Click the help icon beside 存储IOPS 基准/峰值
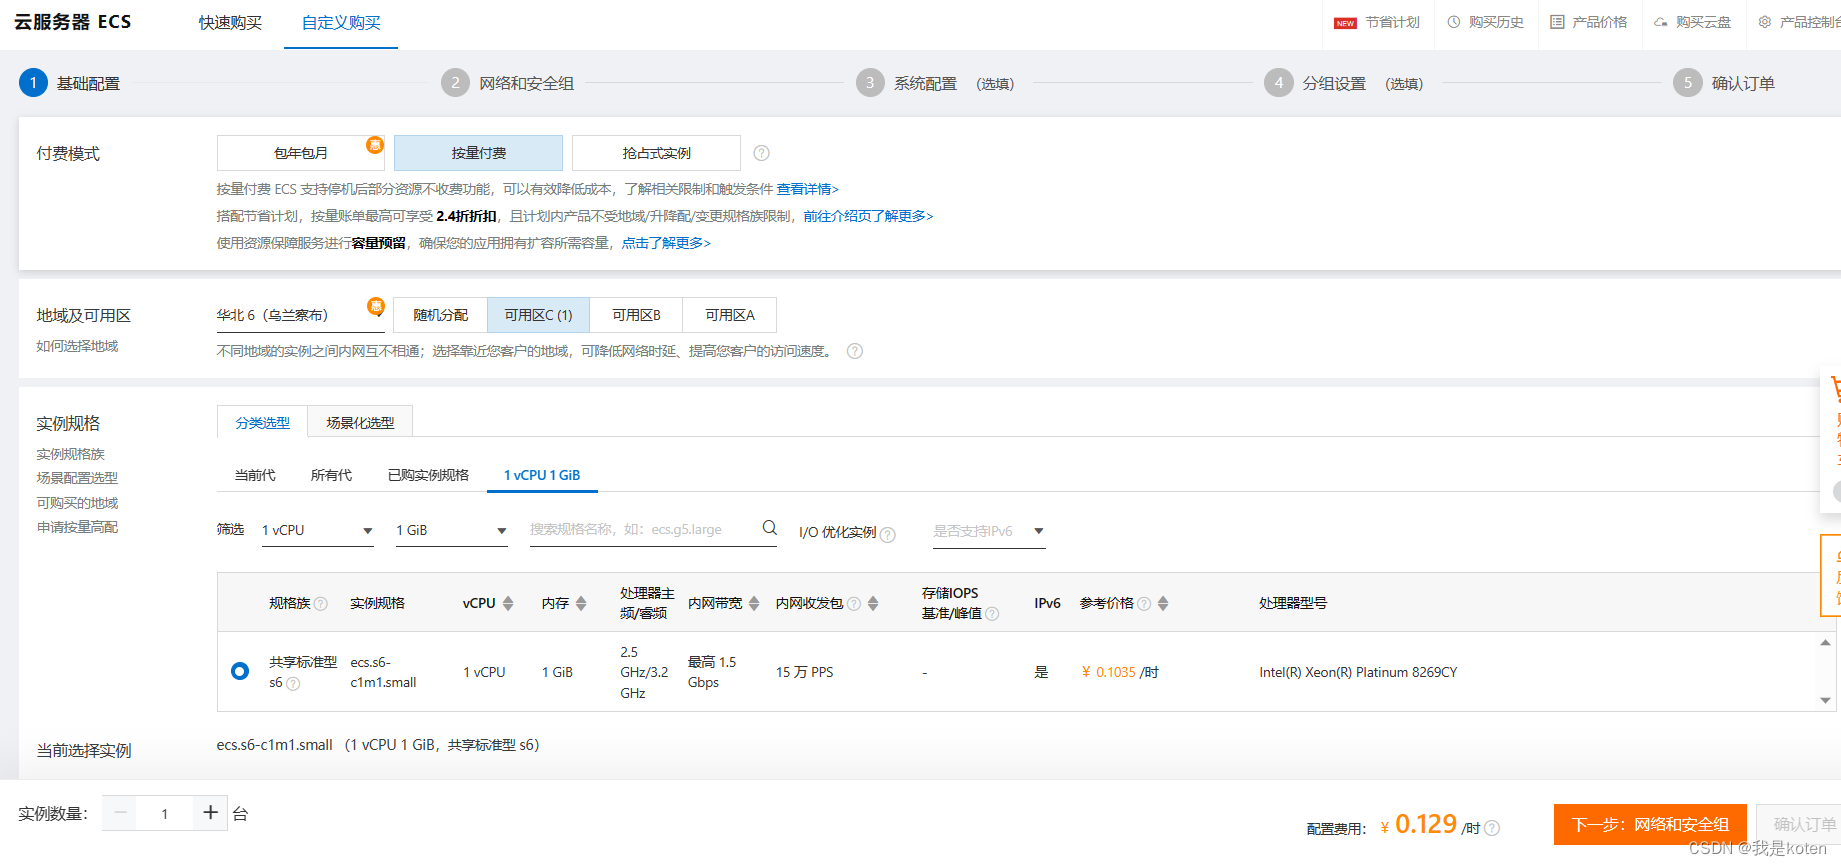The image size is (1841, 866). (x=992, y=614)
